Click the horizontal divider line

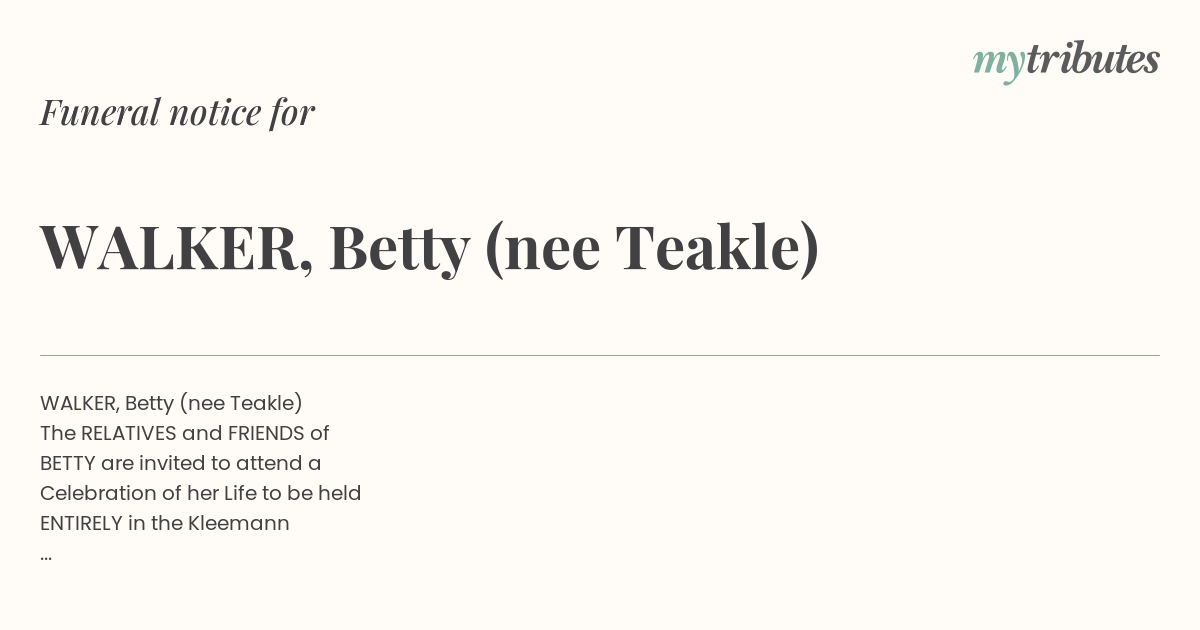pyautogui.click(x=600, y=355)
